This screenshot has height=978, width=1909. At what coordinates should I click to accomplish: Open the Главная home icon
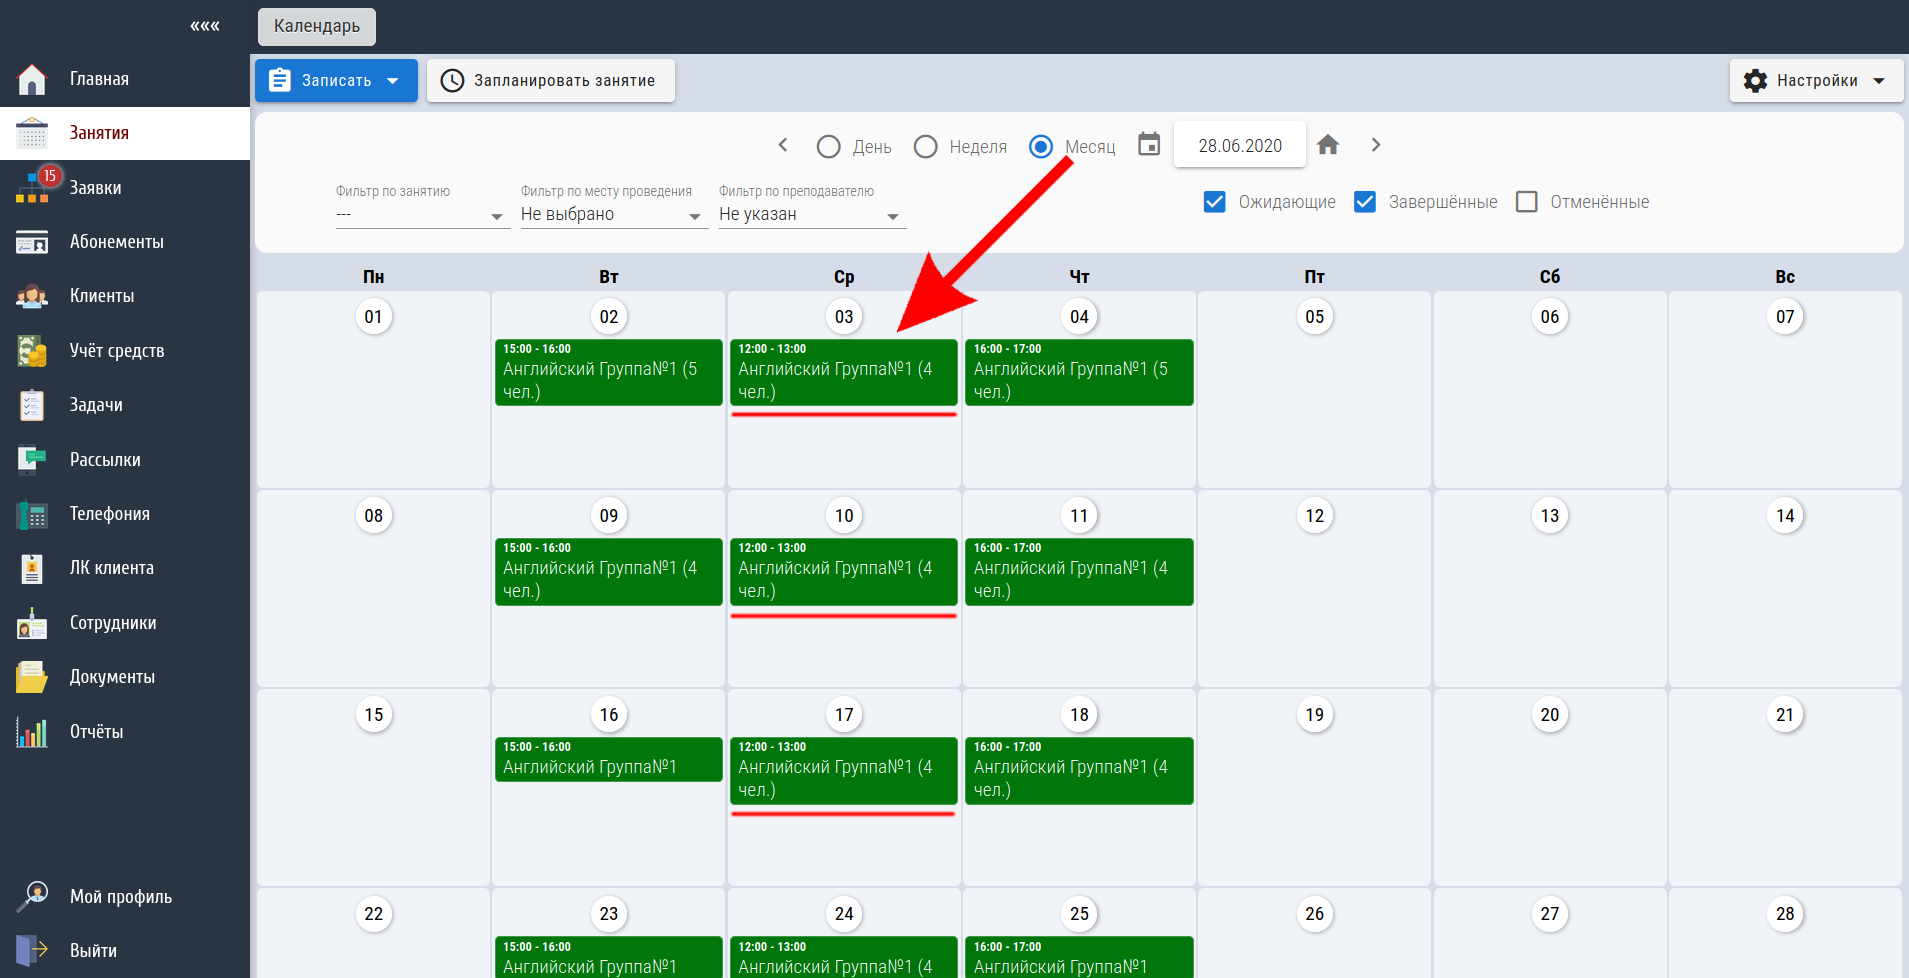(x=32, y=79)
